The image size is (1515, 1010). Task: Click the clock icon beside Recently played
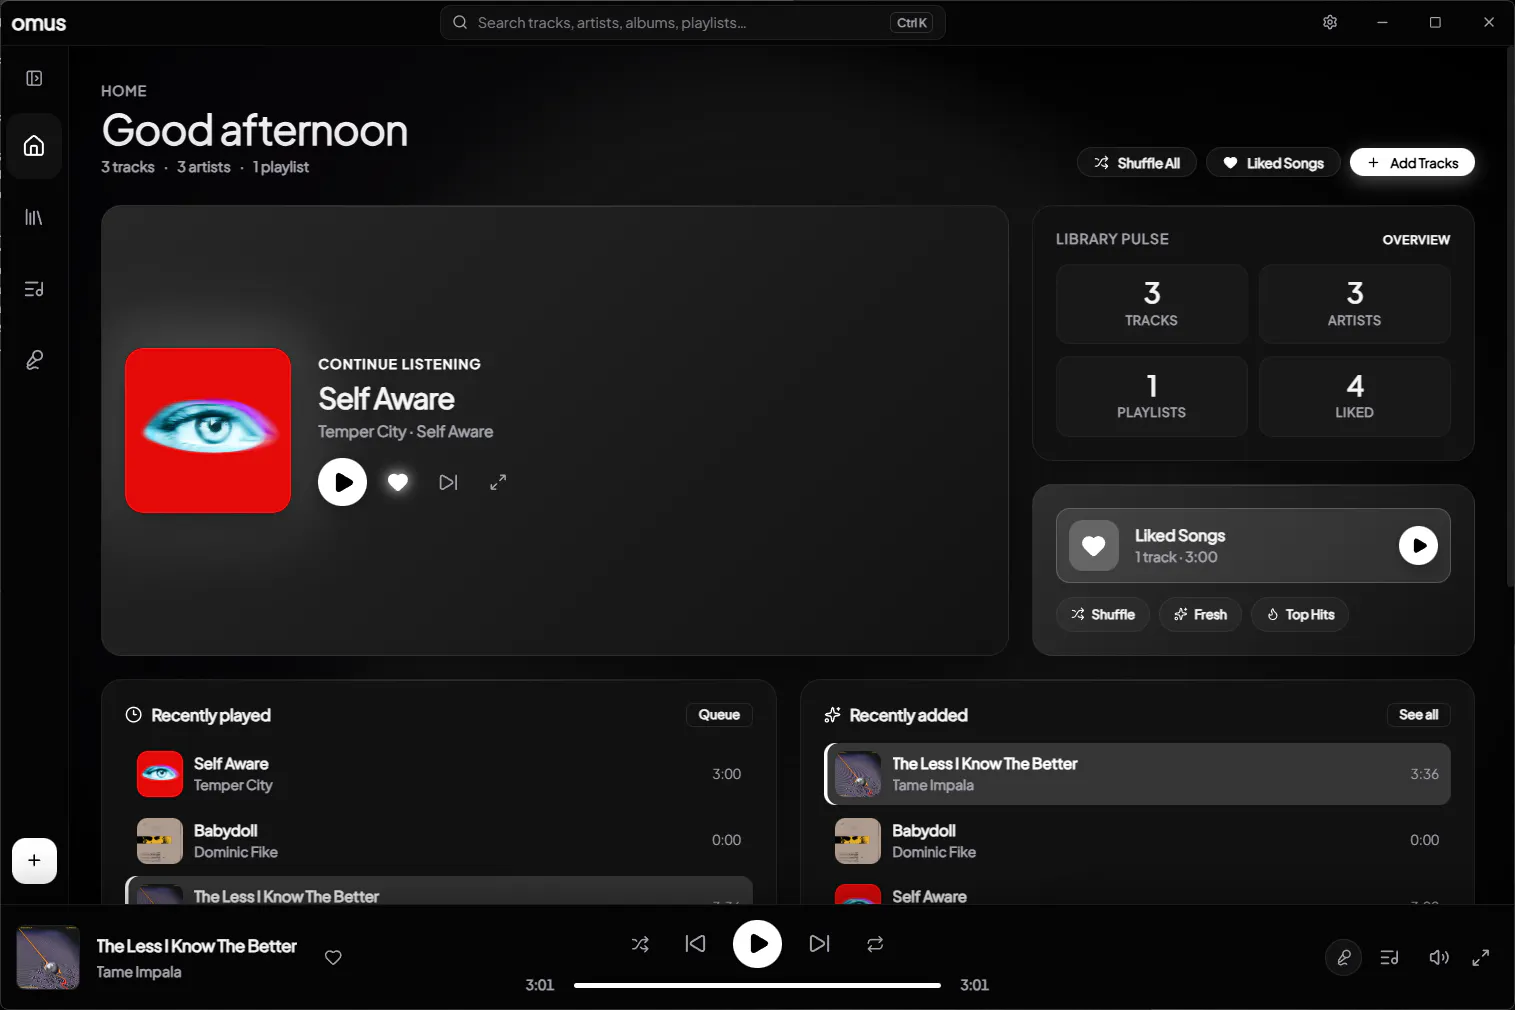pyautogui.click(x=133, y=715)
